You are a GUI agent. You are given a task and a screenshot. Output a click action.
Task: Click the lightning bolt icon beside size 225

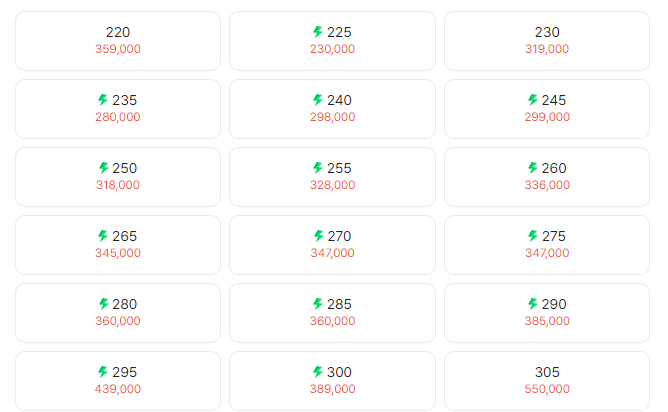pyautogui.click(x=318, y=32)
